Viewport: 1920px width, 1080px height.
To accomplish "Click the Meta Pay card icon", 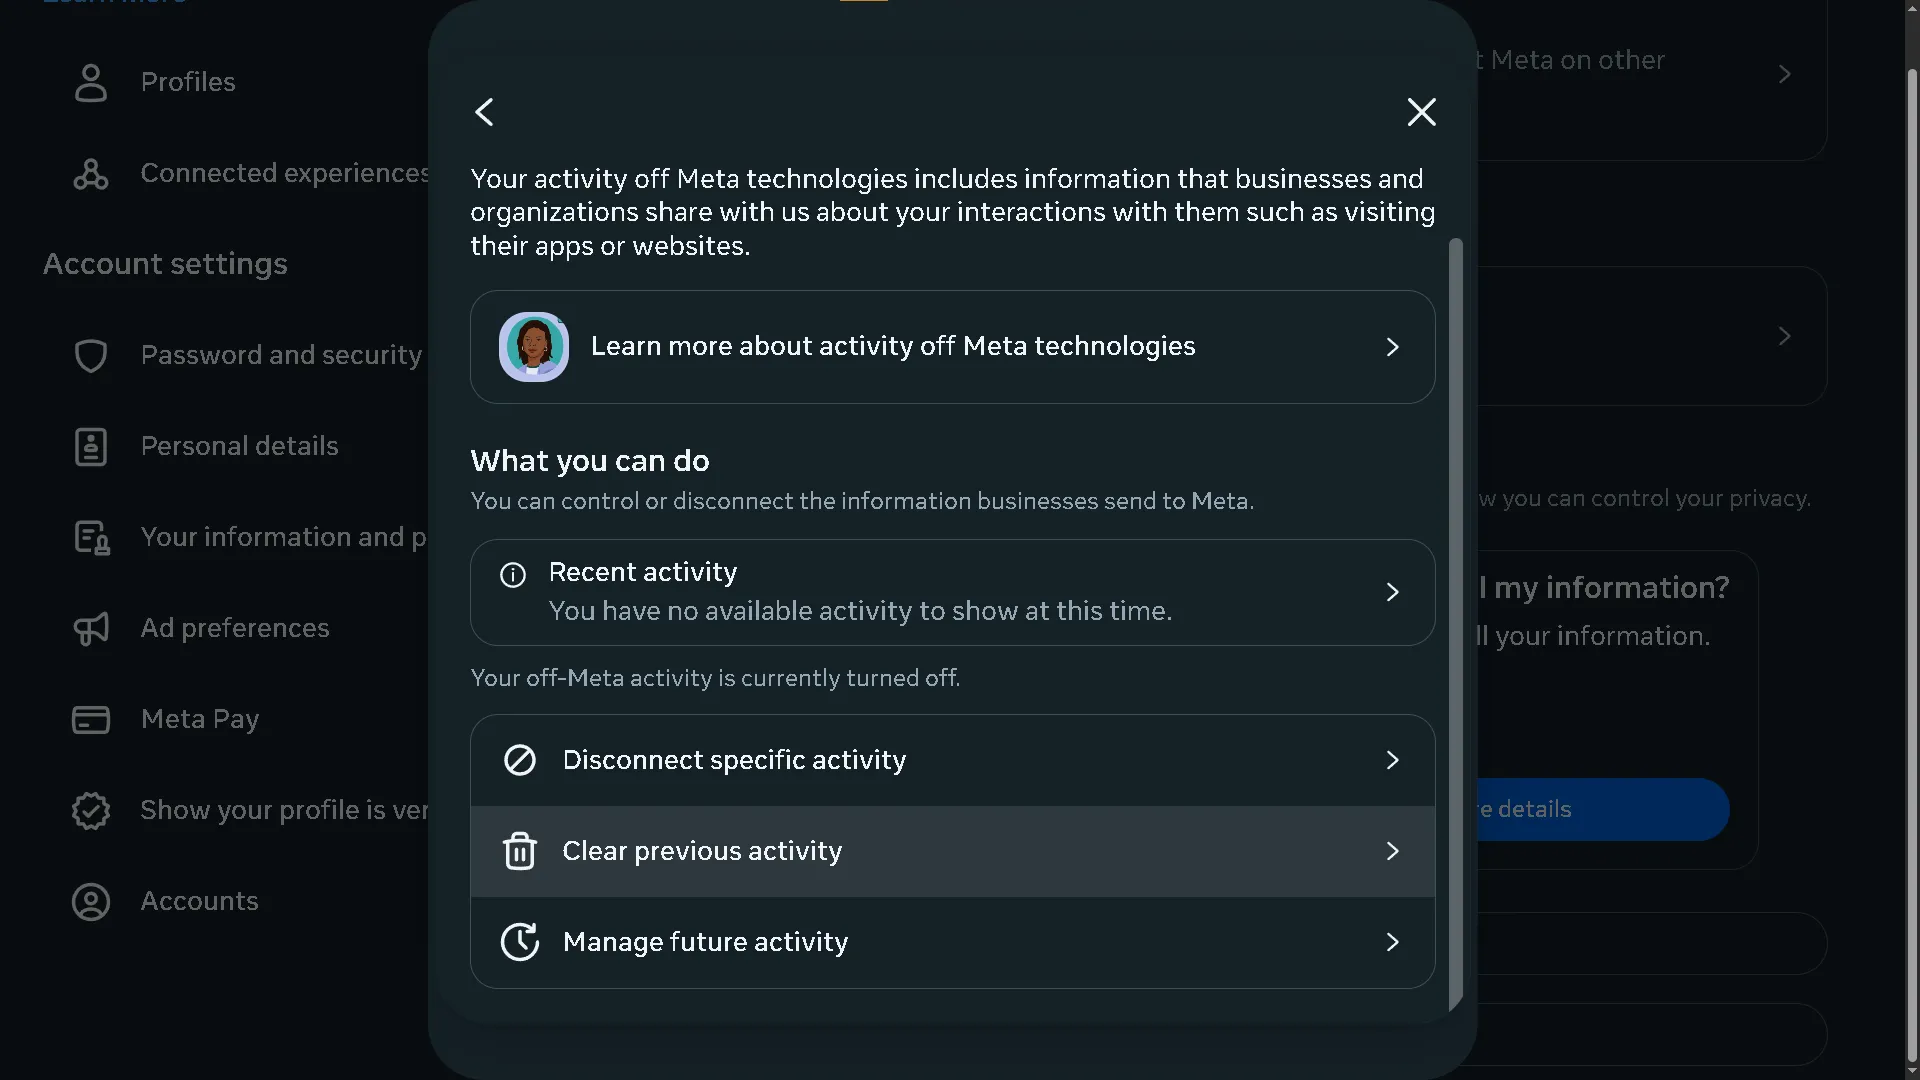I will click(91, 719).
